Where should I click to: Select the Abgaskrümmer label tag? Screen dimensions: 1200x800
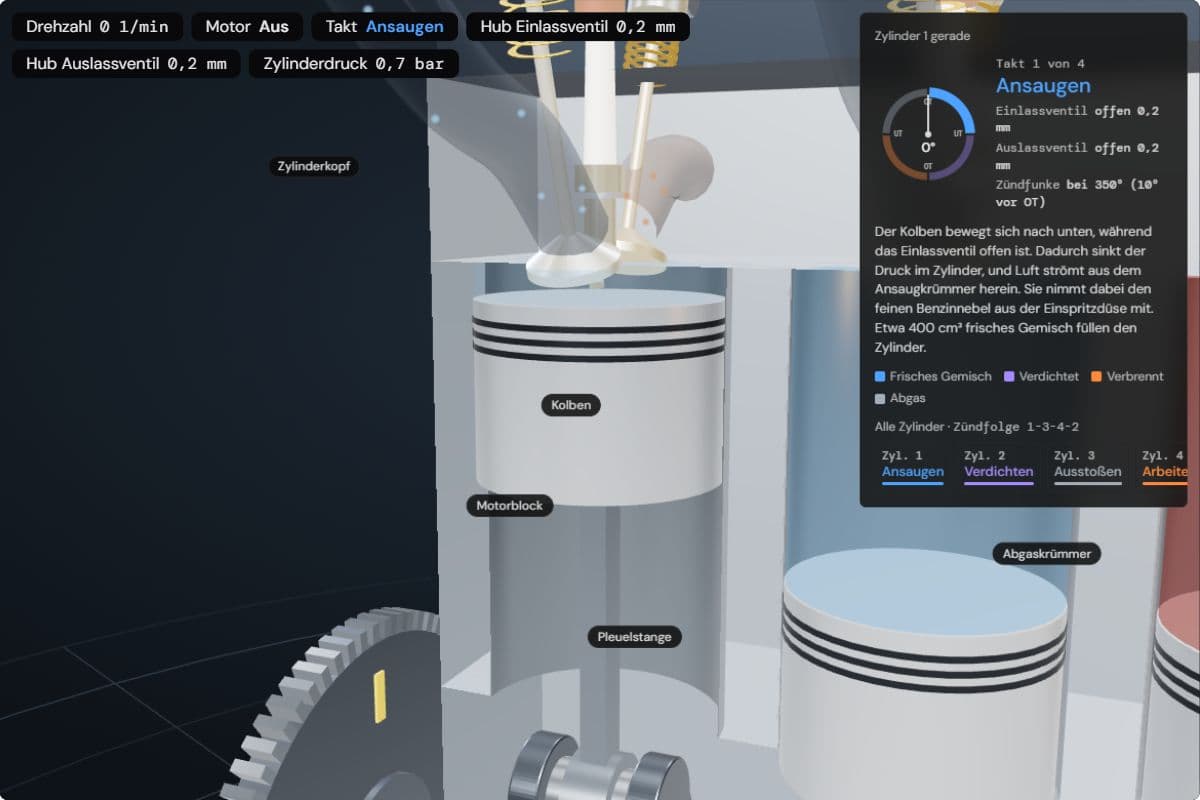point(1046,553)
